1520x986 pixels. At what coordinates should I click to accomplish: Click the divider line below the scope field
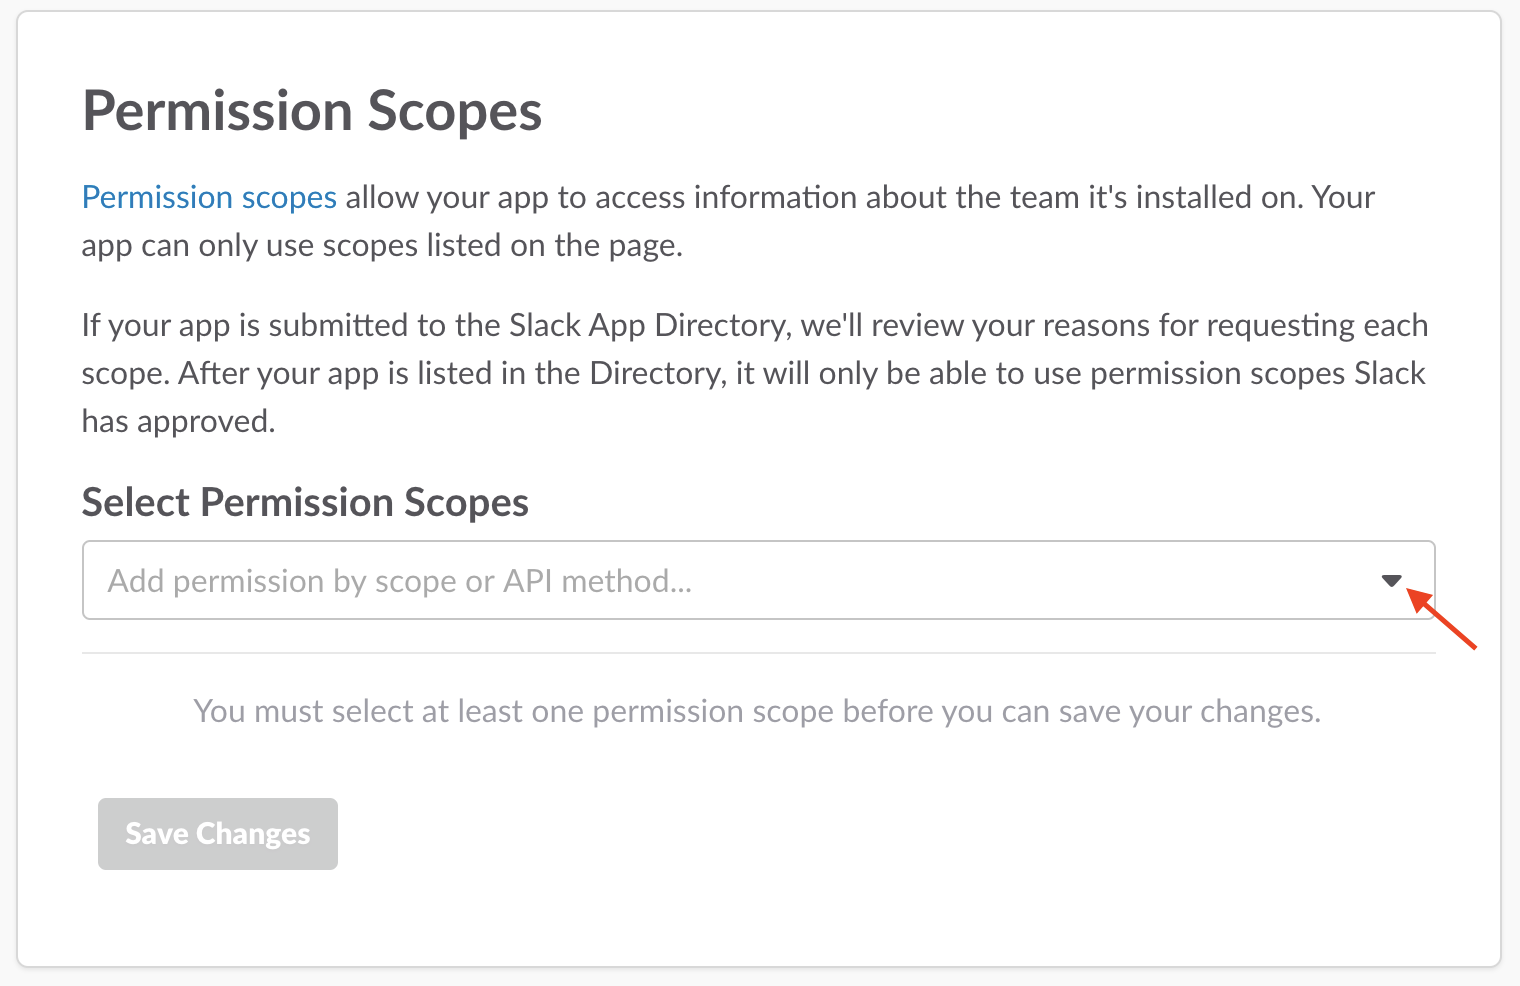758,653
